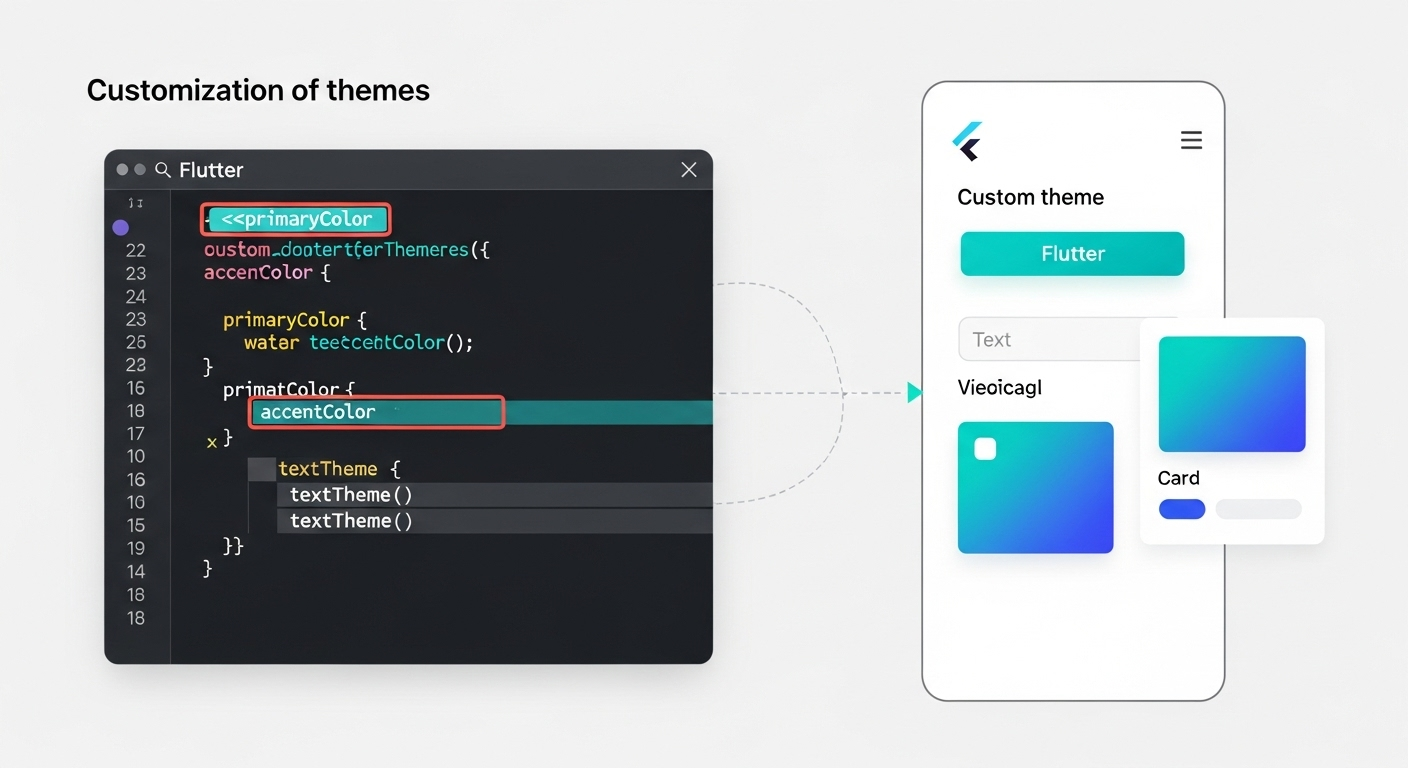Collapse the textTheme code block
1408x768 pixels.
(328, 468)
